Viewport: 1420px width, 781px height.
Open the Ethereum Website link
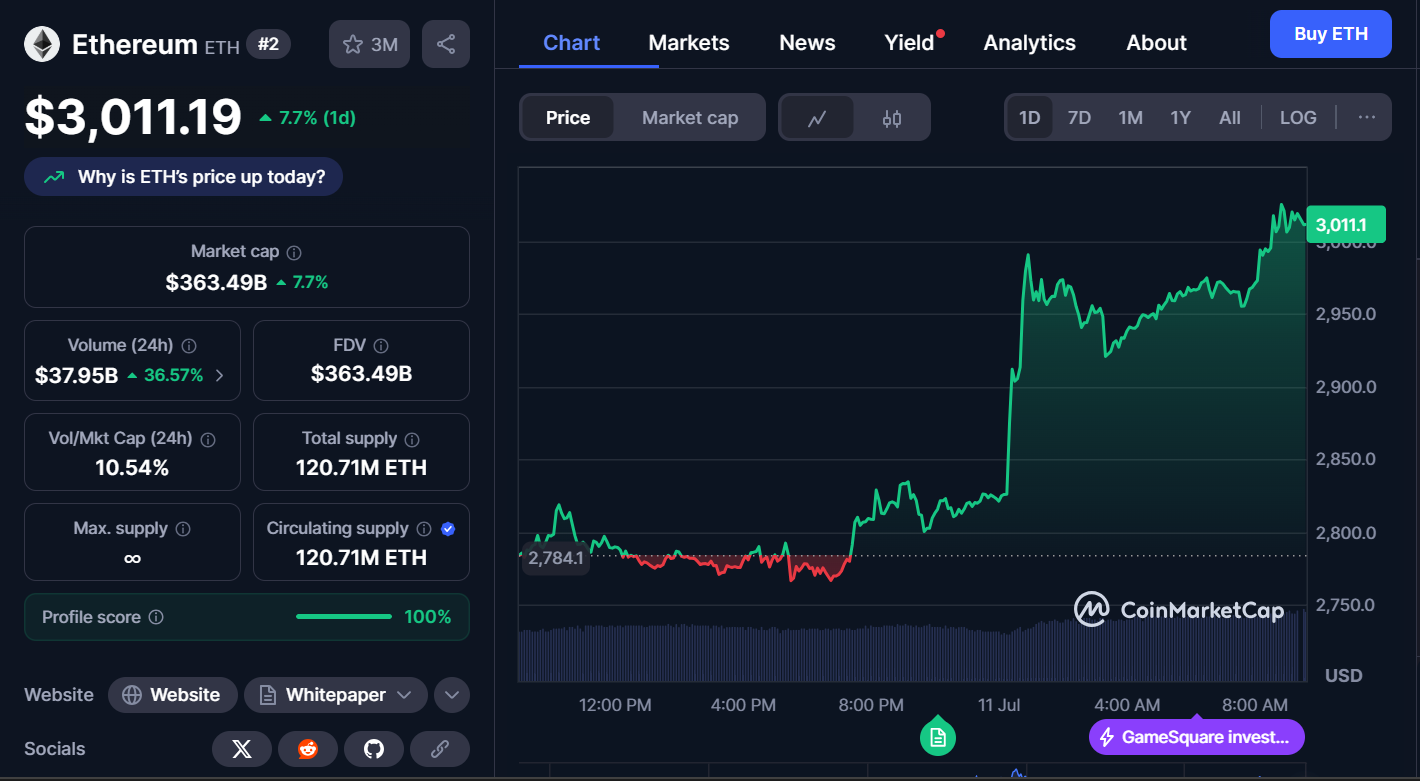tap(172, 695)
